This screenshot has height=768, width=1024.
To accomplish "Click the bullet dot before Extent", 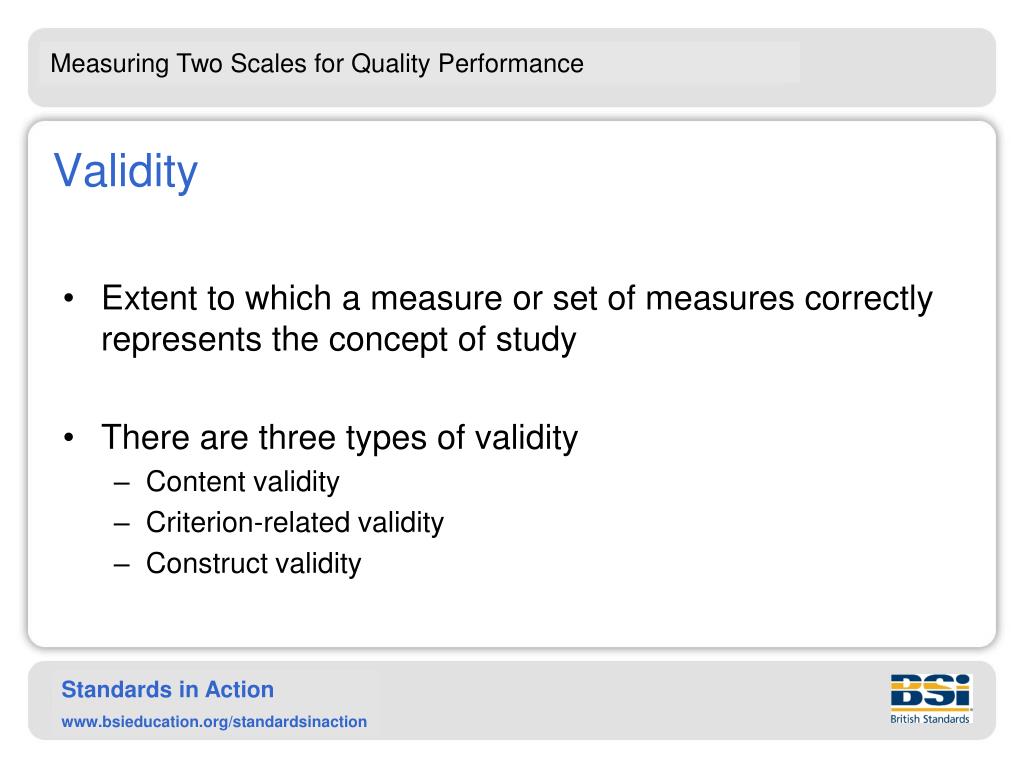I will (x=69, y=299).
